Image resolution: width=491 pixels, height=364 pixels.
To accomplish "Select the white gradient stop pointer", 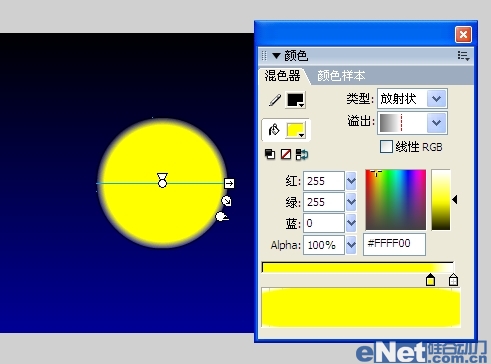I will coord(453,280).
